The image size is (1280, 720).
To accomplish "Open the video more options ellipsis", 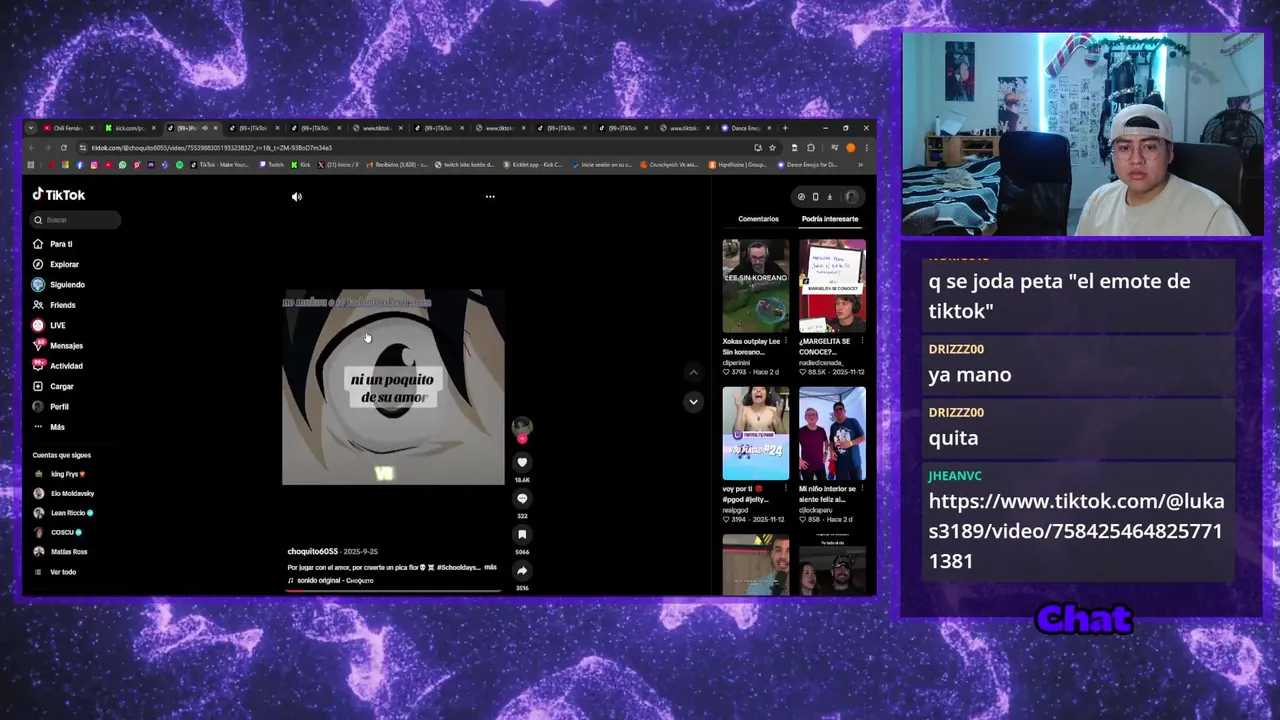I will click(x=490, y=197).
